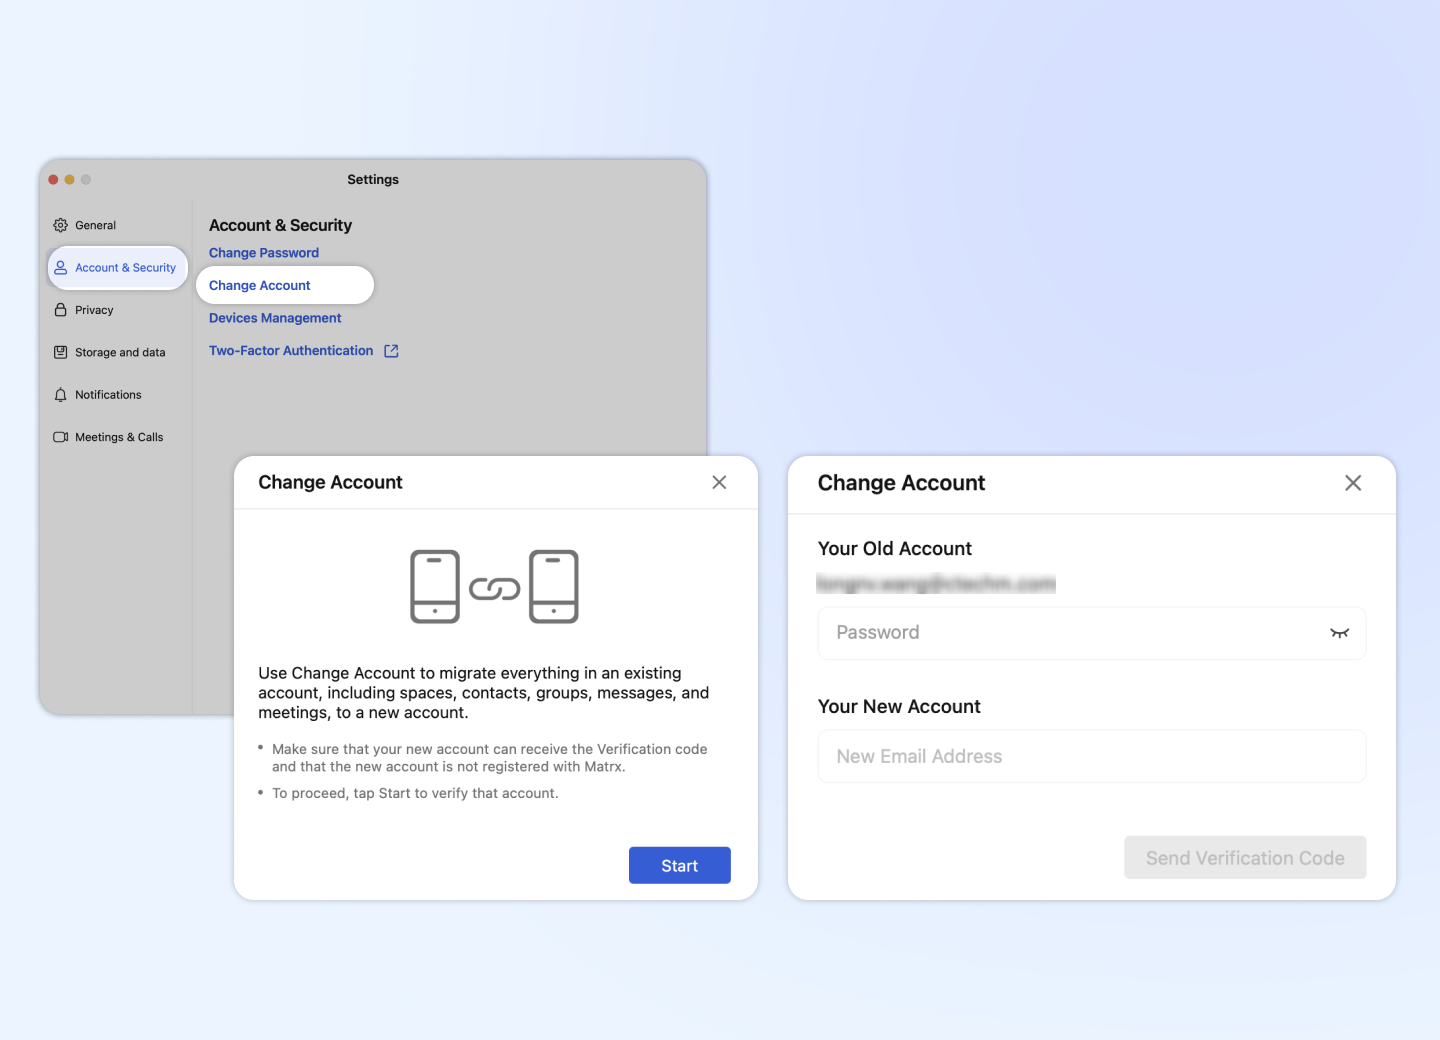This screenshot has height=1040, width=1440.
Task: Select Change Account option
Action: [260, 286]
